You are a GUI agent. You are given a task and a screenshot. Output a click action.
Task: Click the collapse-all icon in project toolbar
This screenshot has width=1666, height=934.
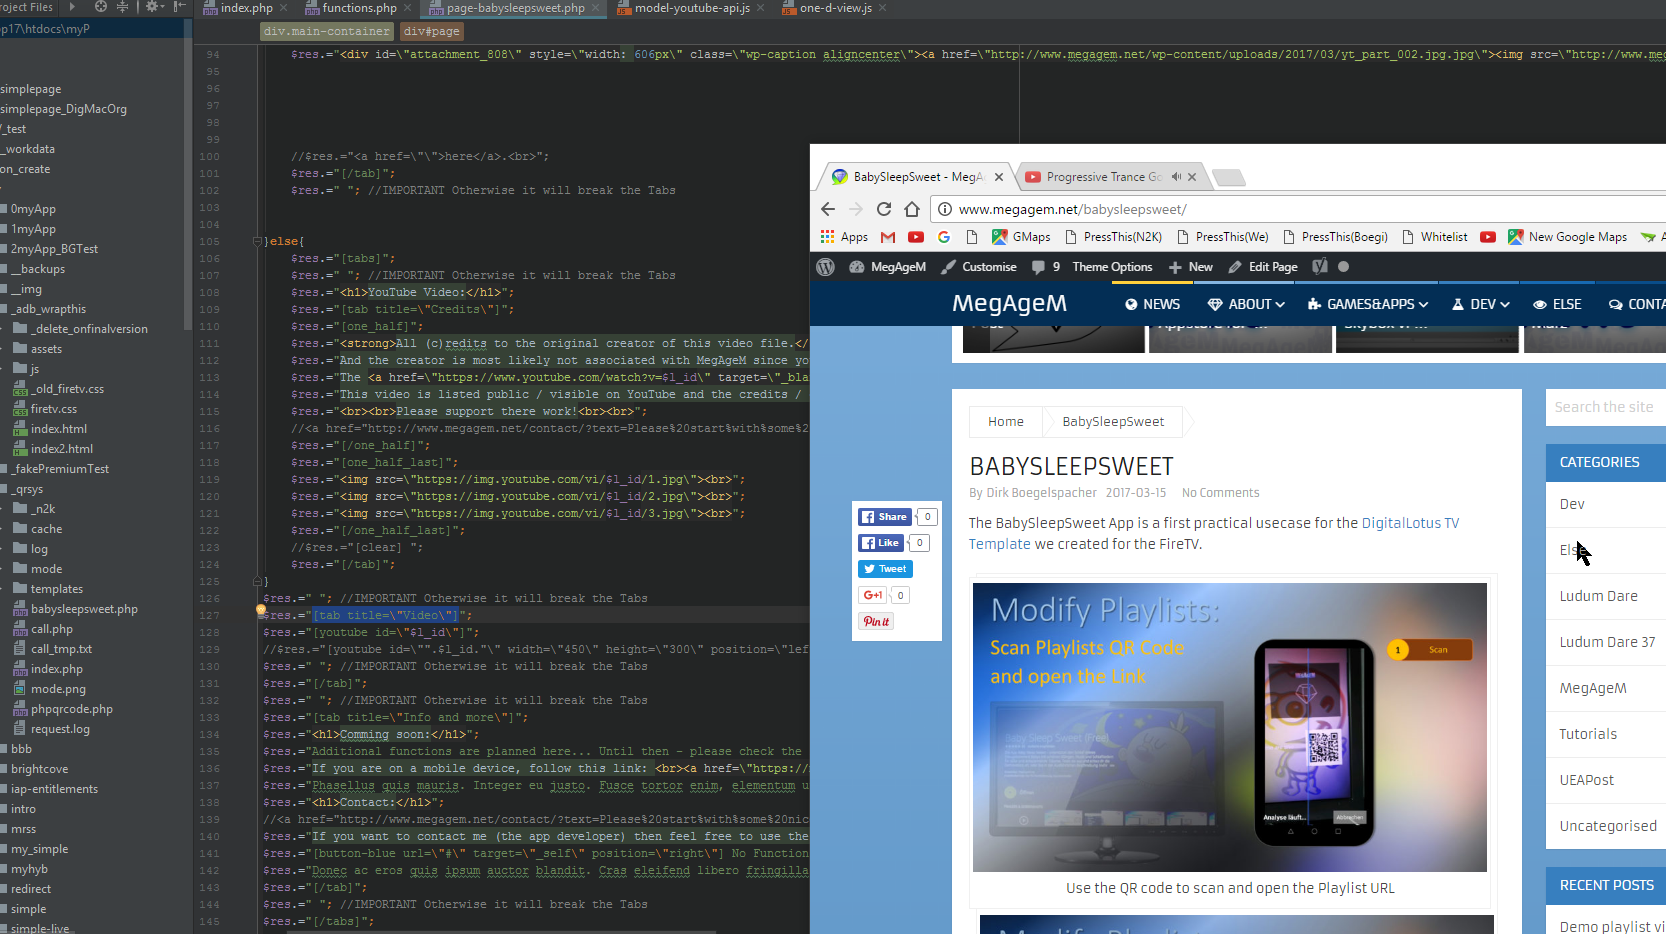pyautogui.click(x=123, y=7)
